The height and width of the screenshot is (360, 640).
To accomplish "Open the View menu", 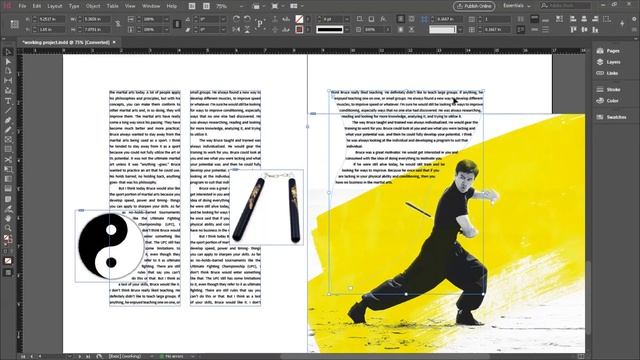I will (x=130, y=6).
